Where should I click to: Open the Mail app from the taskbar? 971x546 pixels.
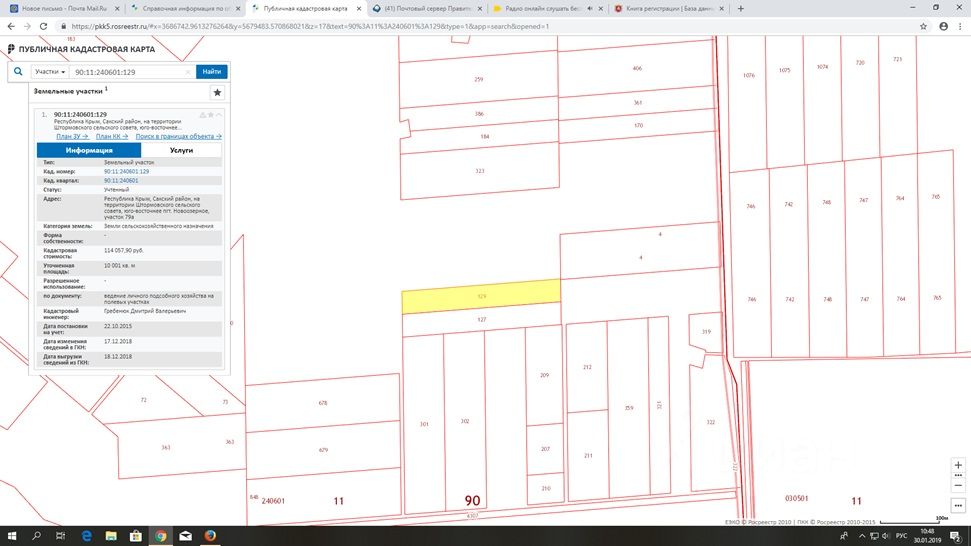tap(186, 536)
